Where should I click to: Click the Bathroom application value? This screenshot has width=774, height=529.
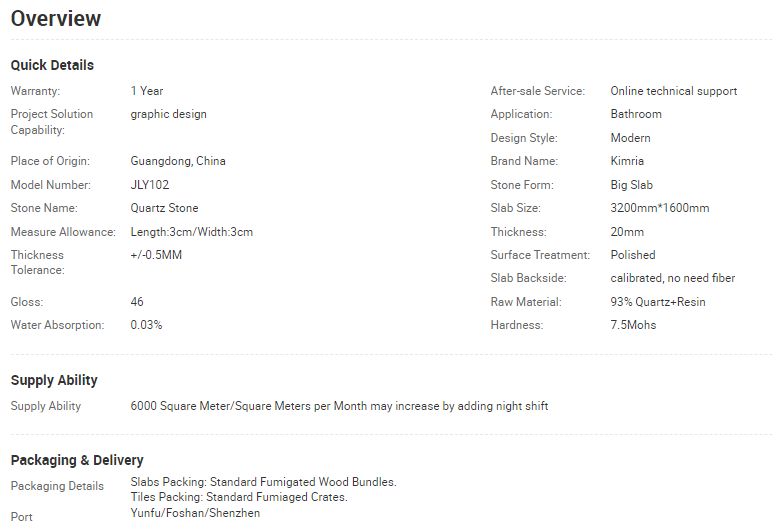[636, 114]
